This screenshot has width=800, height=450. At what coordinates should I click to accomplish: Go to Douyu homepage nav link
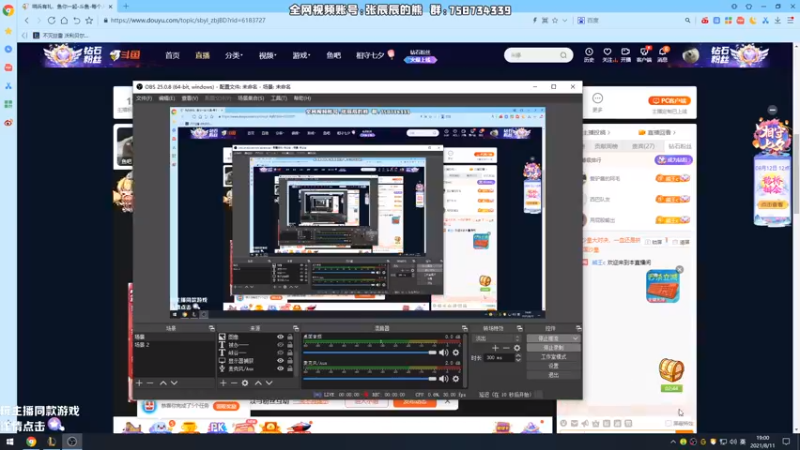point(172,55)
